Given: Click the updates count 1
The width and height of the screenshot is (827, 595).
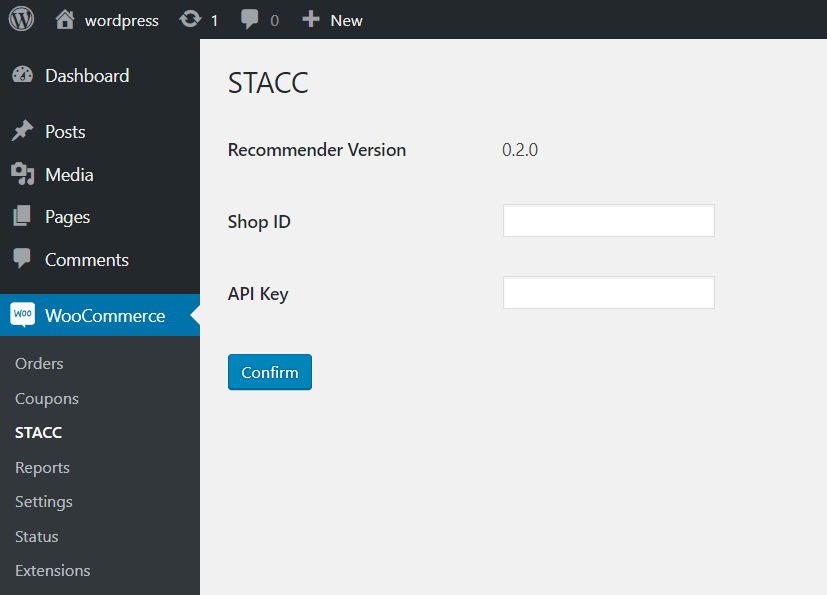Looking at the screenshot, I should tap(214, 21).
